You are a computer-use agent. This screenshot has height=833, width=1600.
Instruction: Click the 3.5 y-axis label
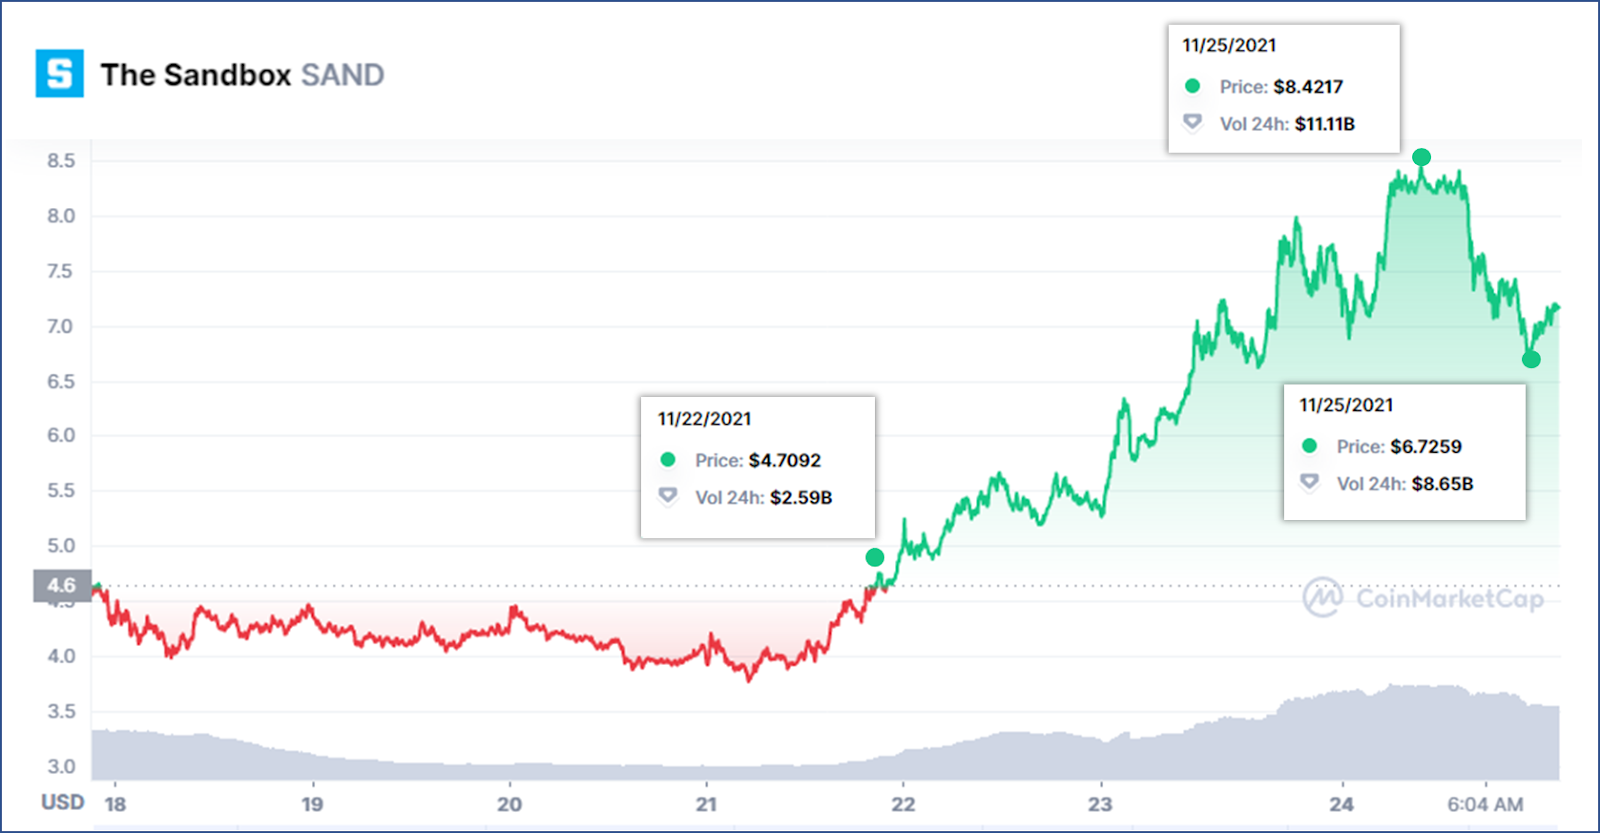tap(61, 711)
